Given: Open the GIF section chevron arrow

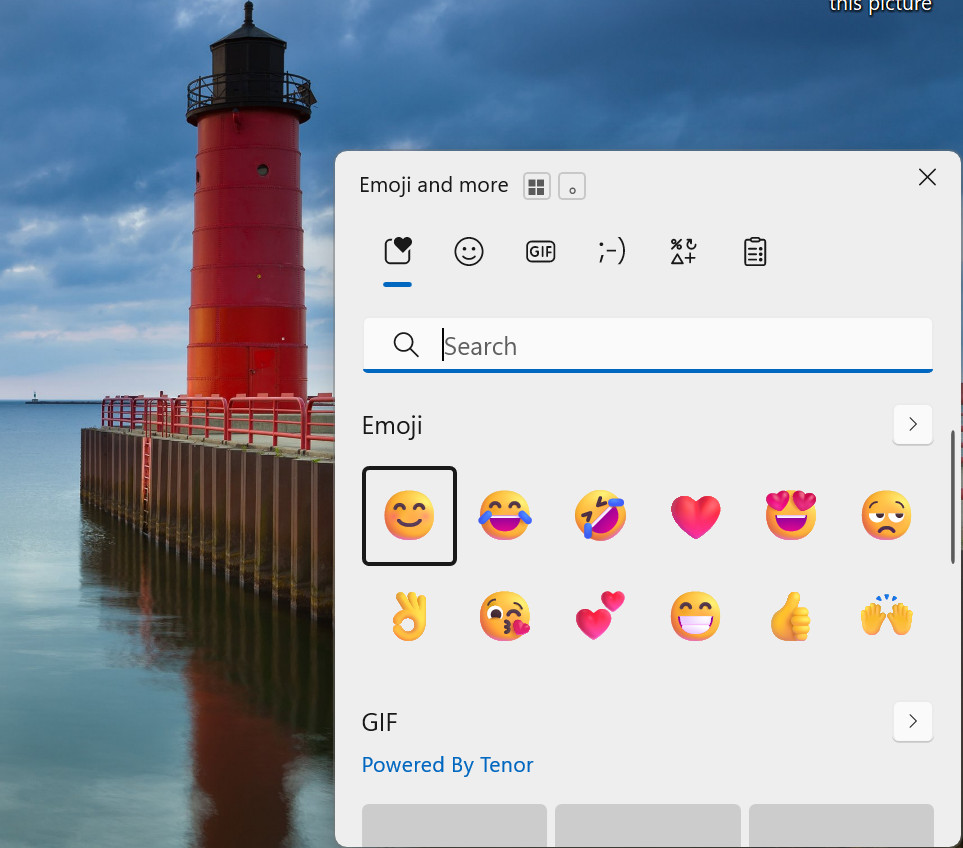Looking at the screenshot, I should (x=912, y=721).
